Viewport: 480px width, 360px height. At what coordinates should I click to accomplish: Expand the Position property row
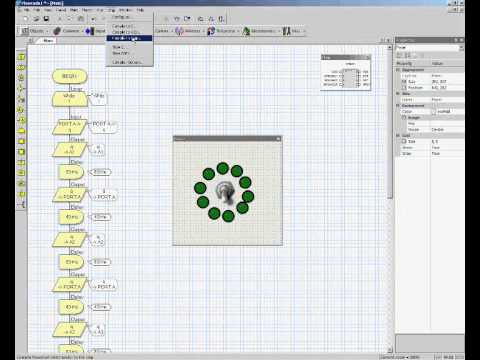404,87
